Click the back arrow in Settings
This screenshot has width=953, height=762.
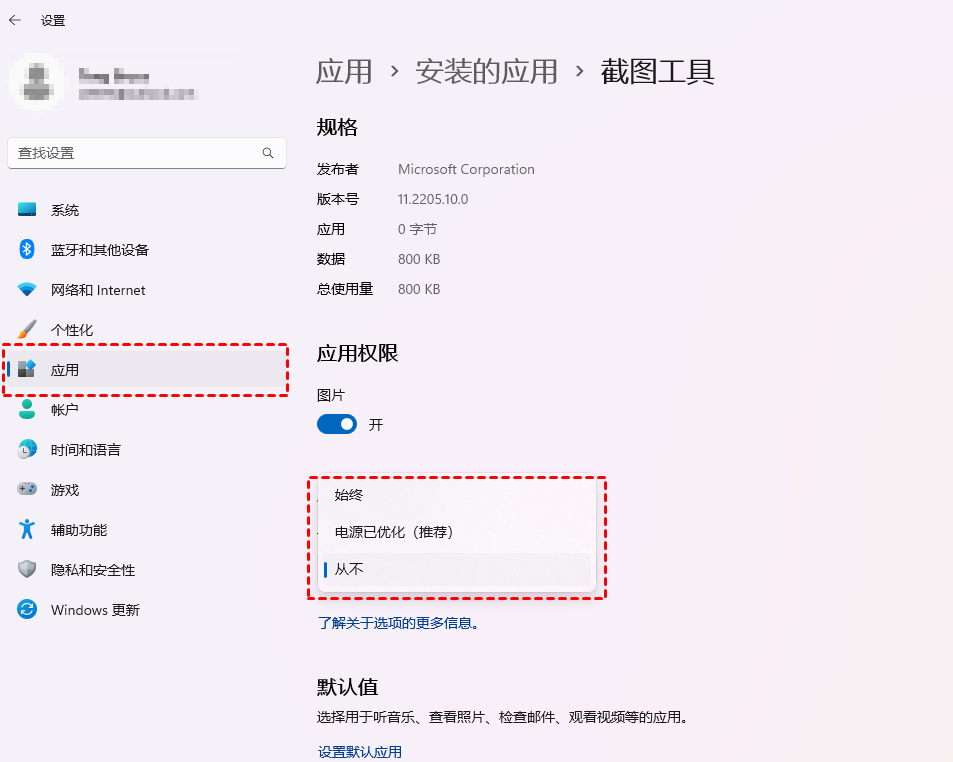coord(15,20)
